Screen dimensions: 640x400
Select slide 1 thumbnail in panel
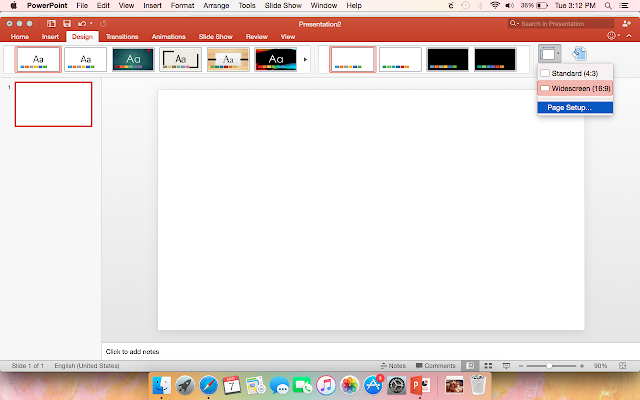53,104
